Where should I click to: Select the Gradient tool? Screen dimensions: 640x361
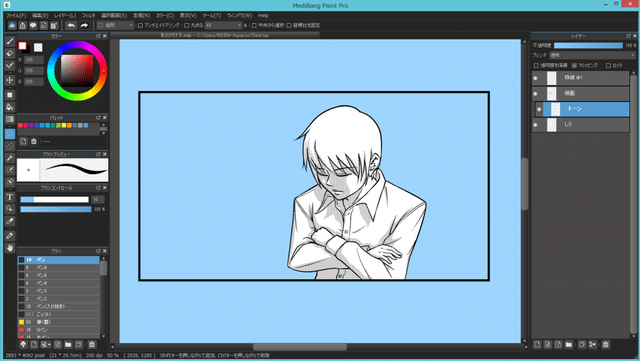click(x=10, y=119)
